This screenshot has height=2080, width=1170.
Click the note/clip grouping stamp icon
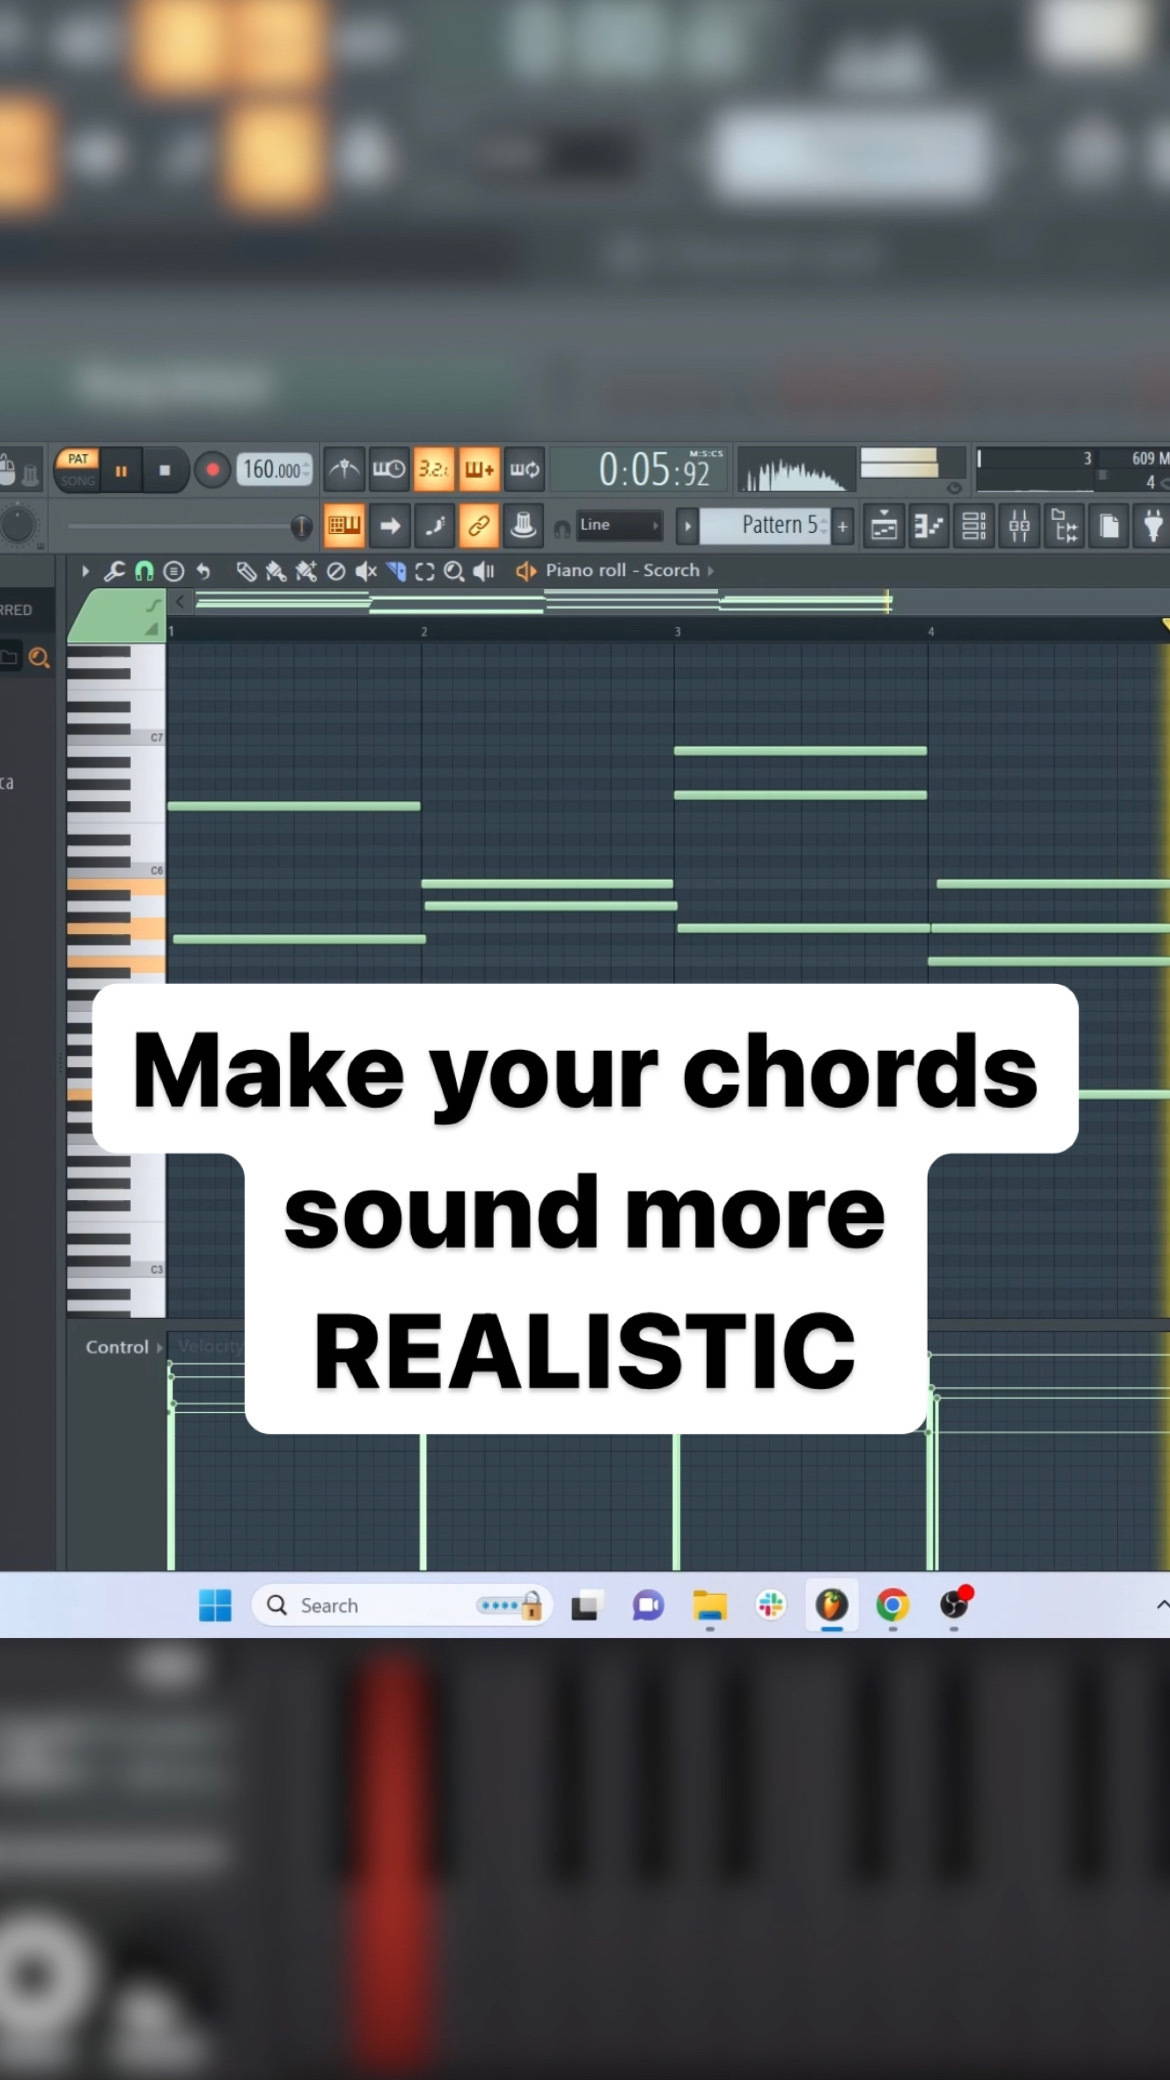tap(523, 525)
